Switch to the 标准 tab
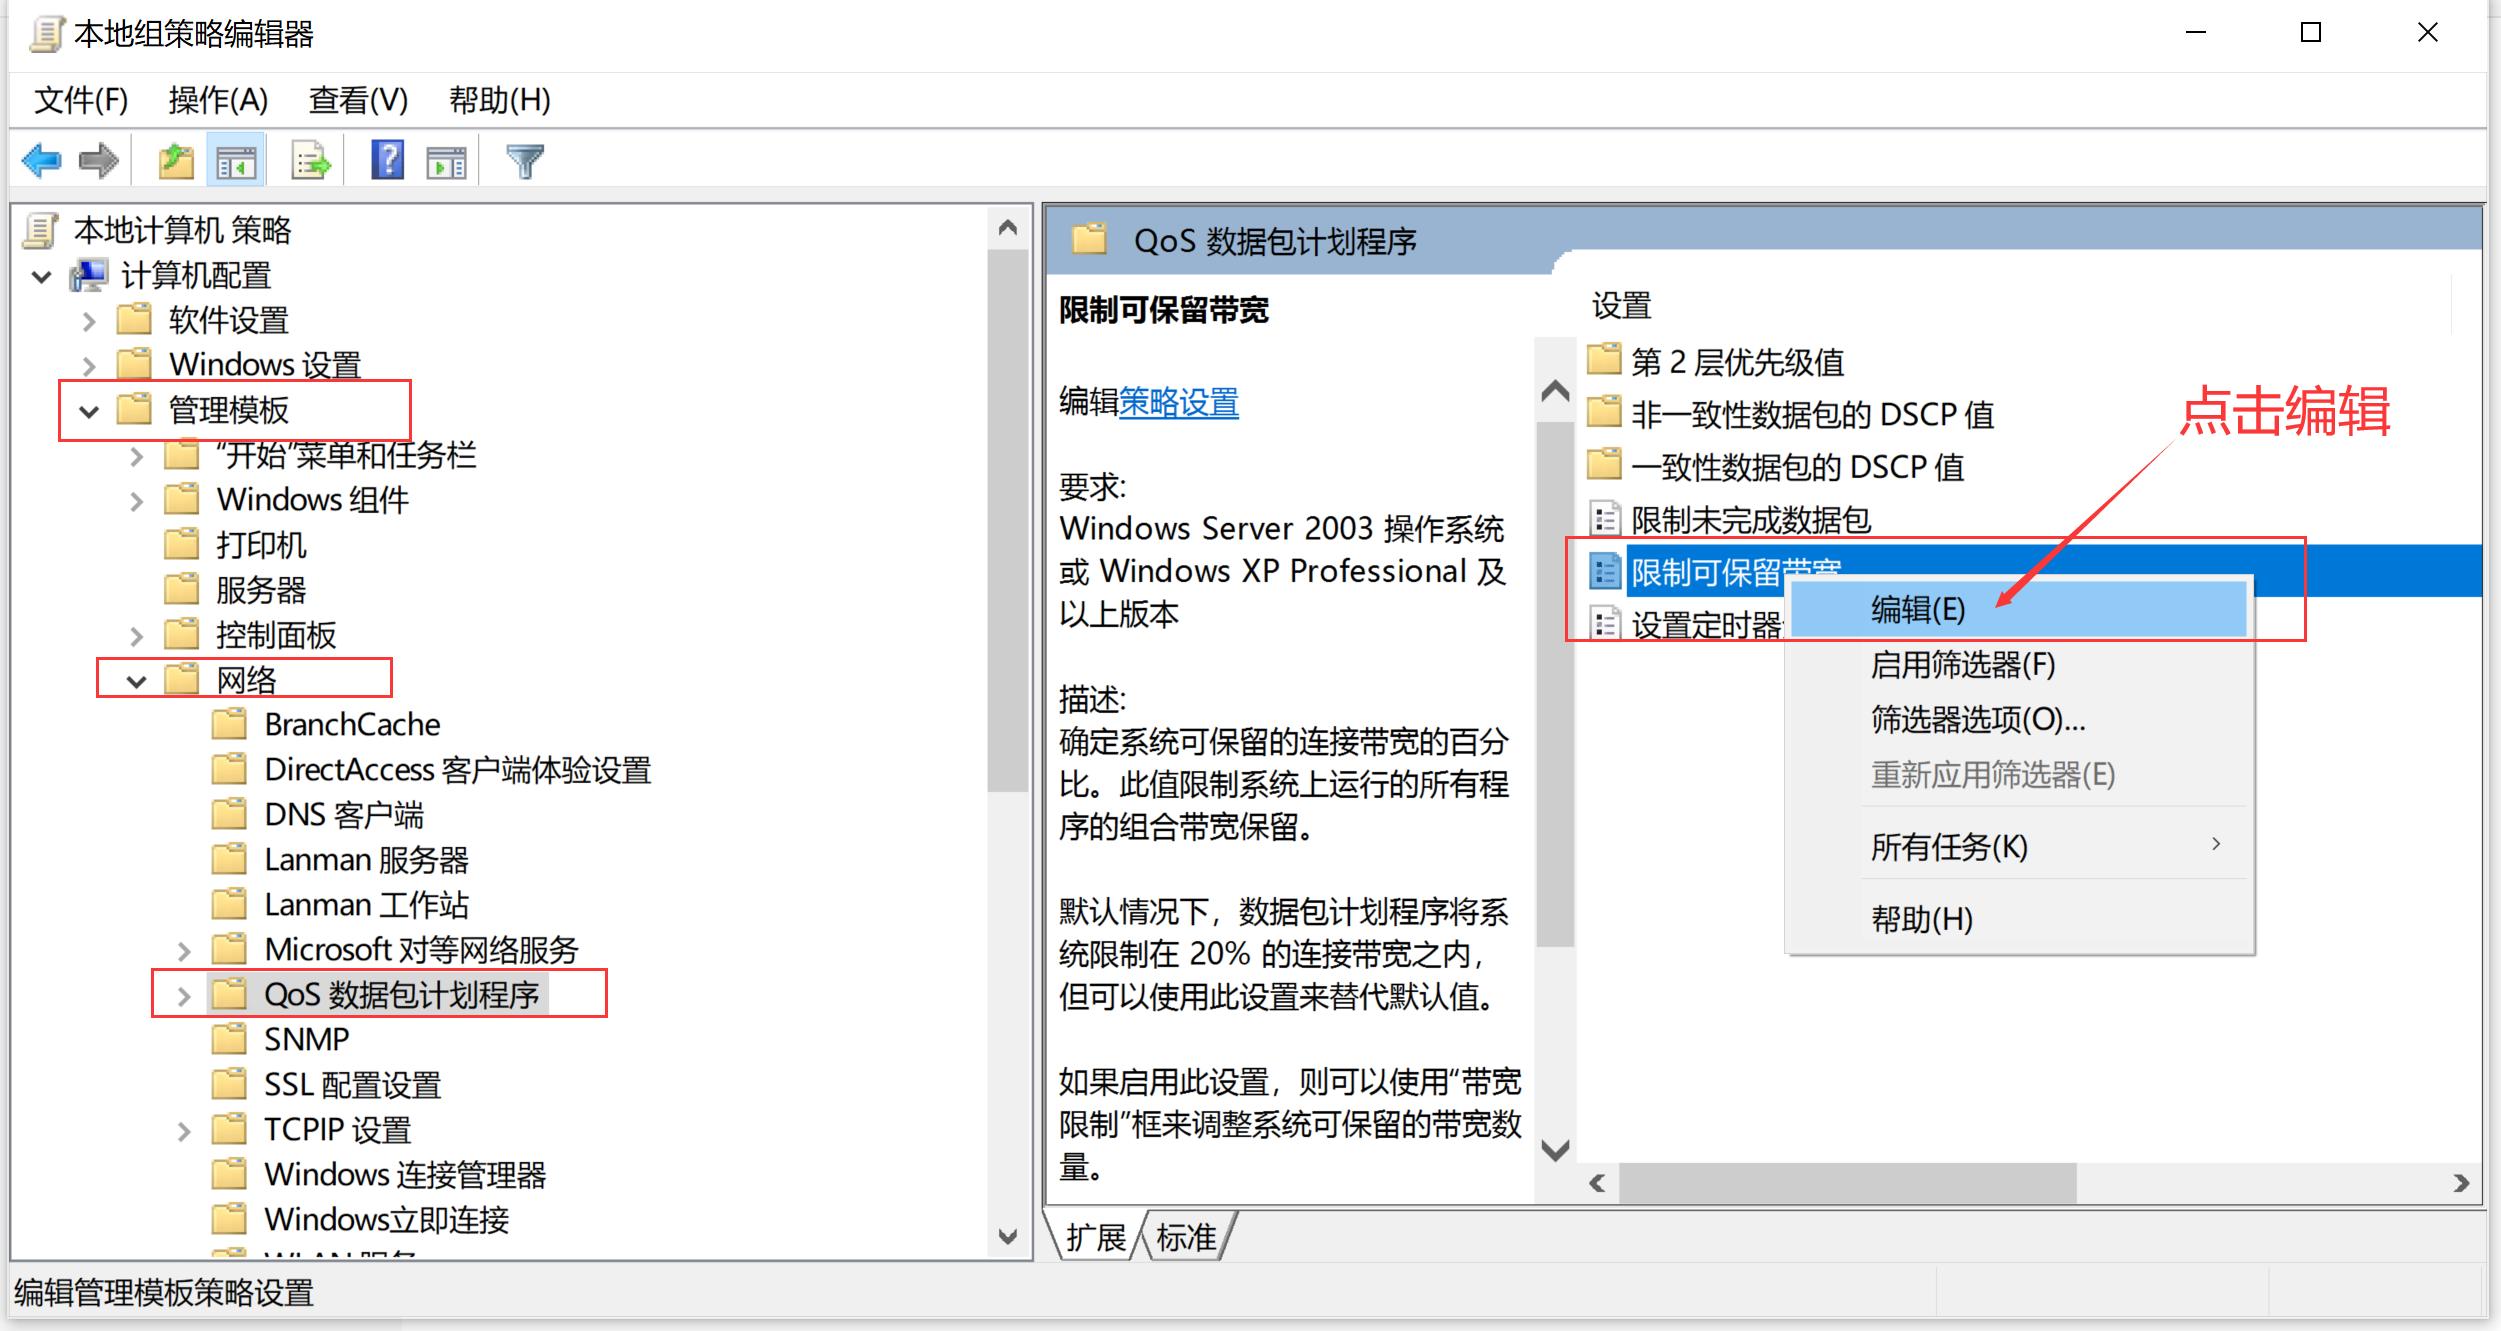This screenshot has height=1331, width=2501. coord(1186,1238)
